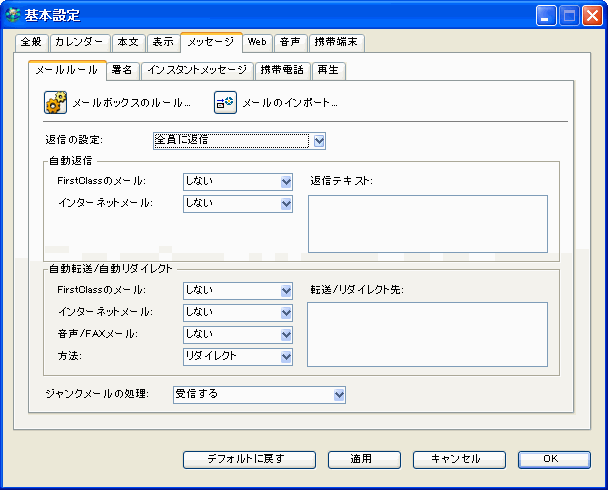Switch to the カレンダー tab
Image resolution: width=608 pixels, height=490 pixels.
coord(79,42)
